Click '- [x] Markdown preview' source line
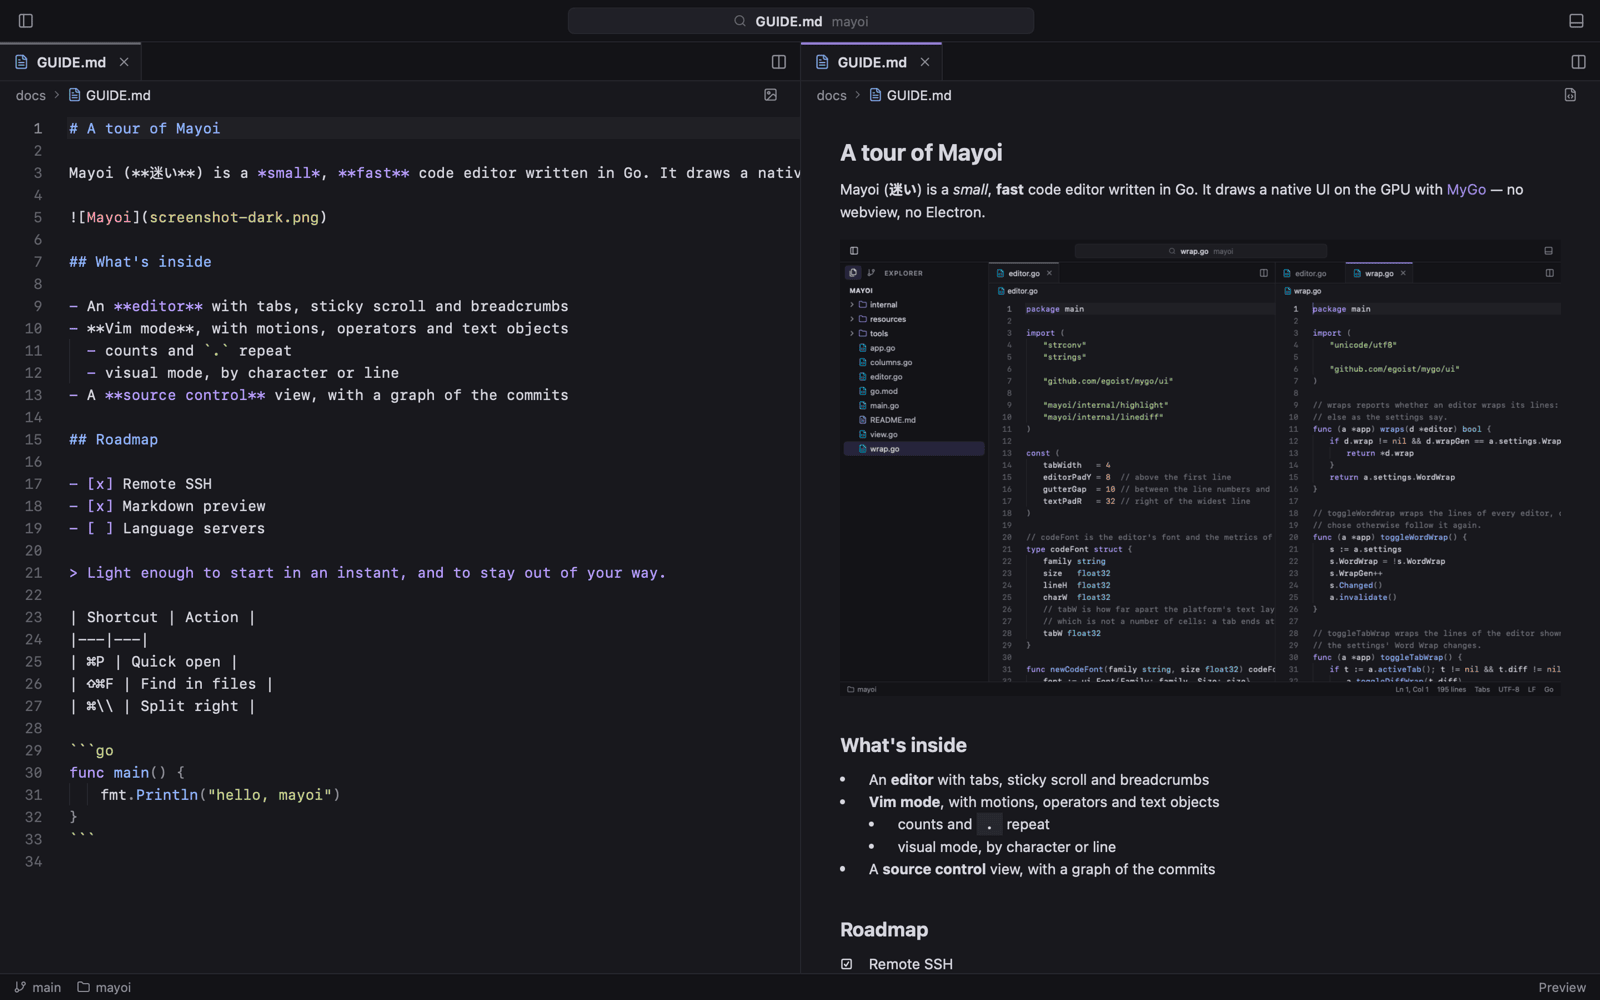1600x1000 pixels. 168,506
